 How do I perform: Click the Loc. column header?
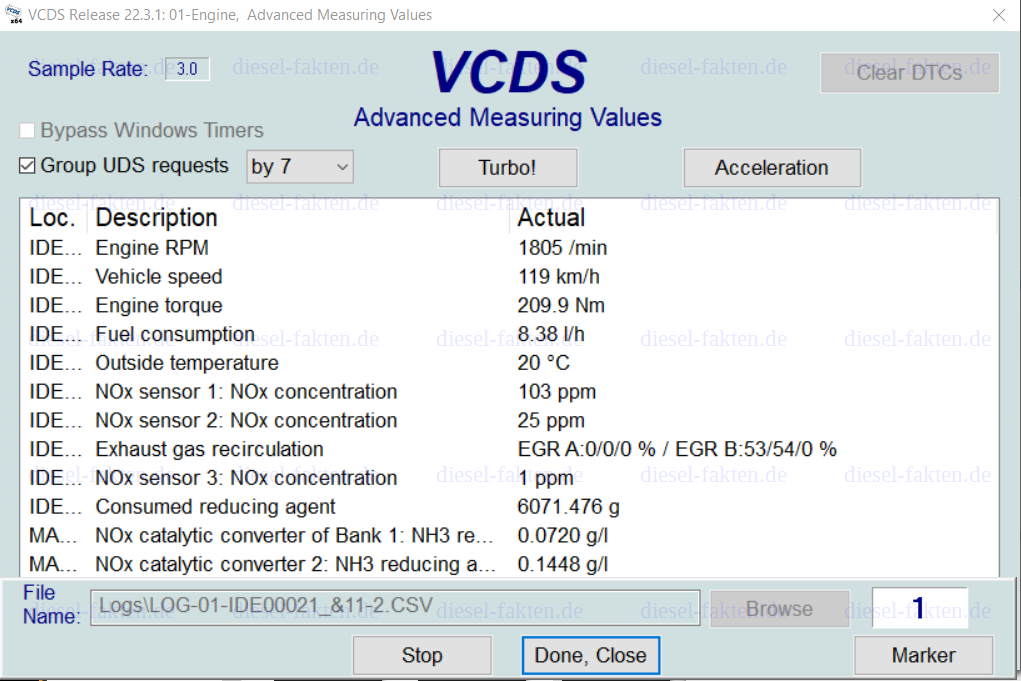coord(52,217)
